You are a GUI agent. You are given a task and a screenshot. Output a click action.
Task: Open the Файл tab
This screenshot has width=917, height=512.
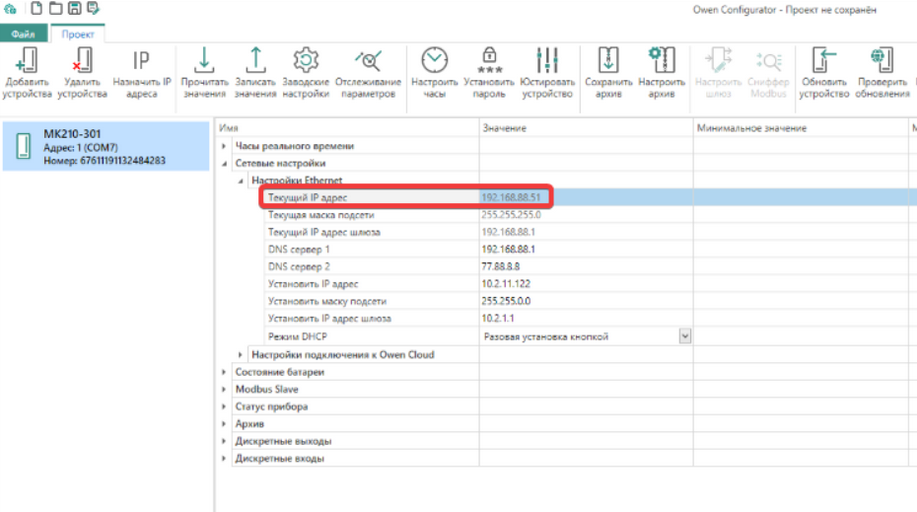coord(23,34)
